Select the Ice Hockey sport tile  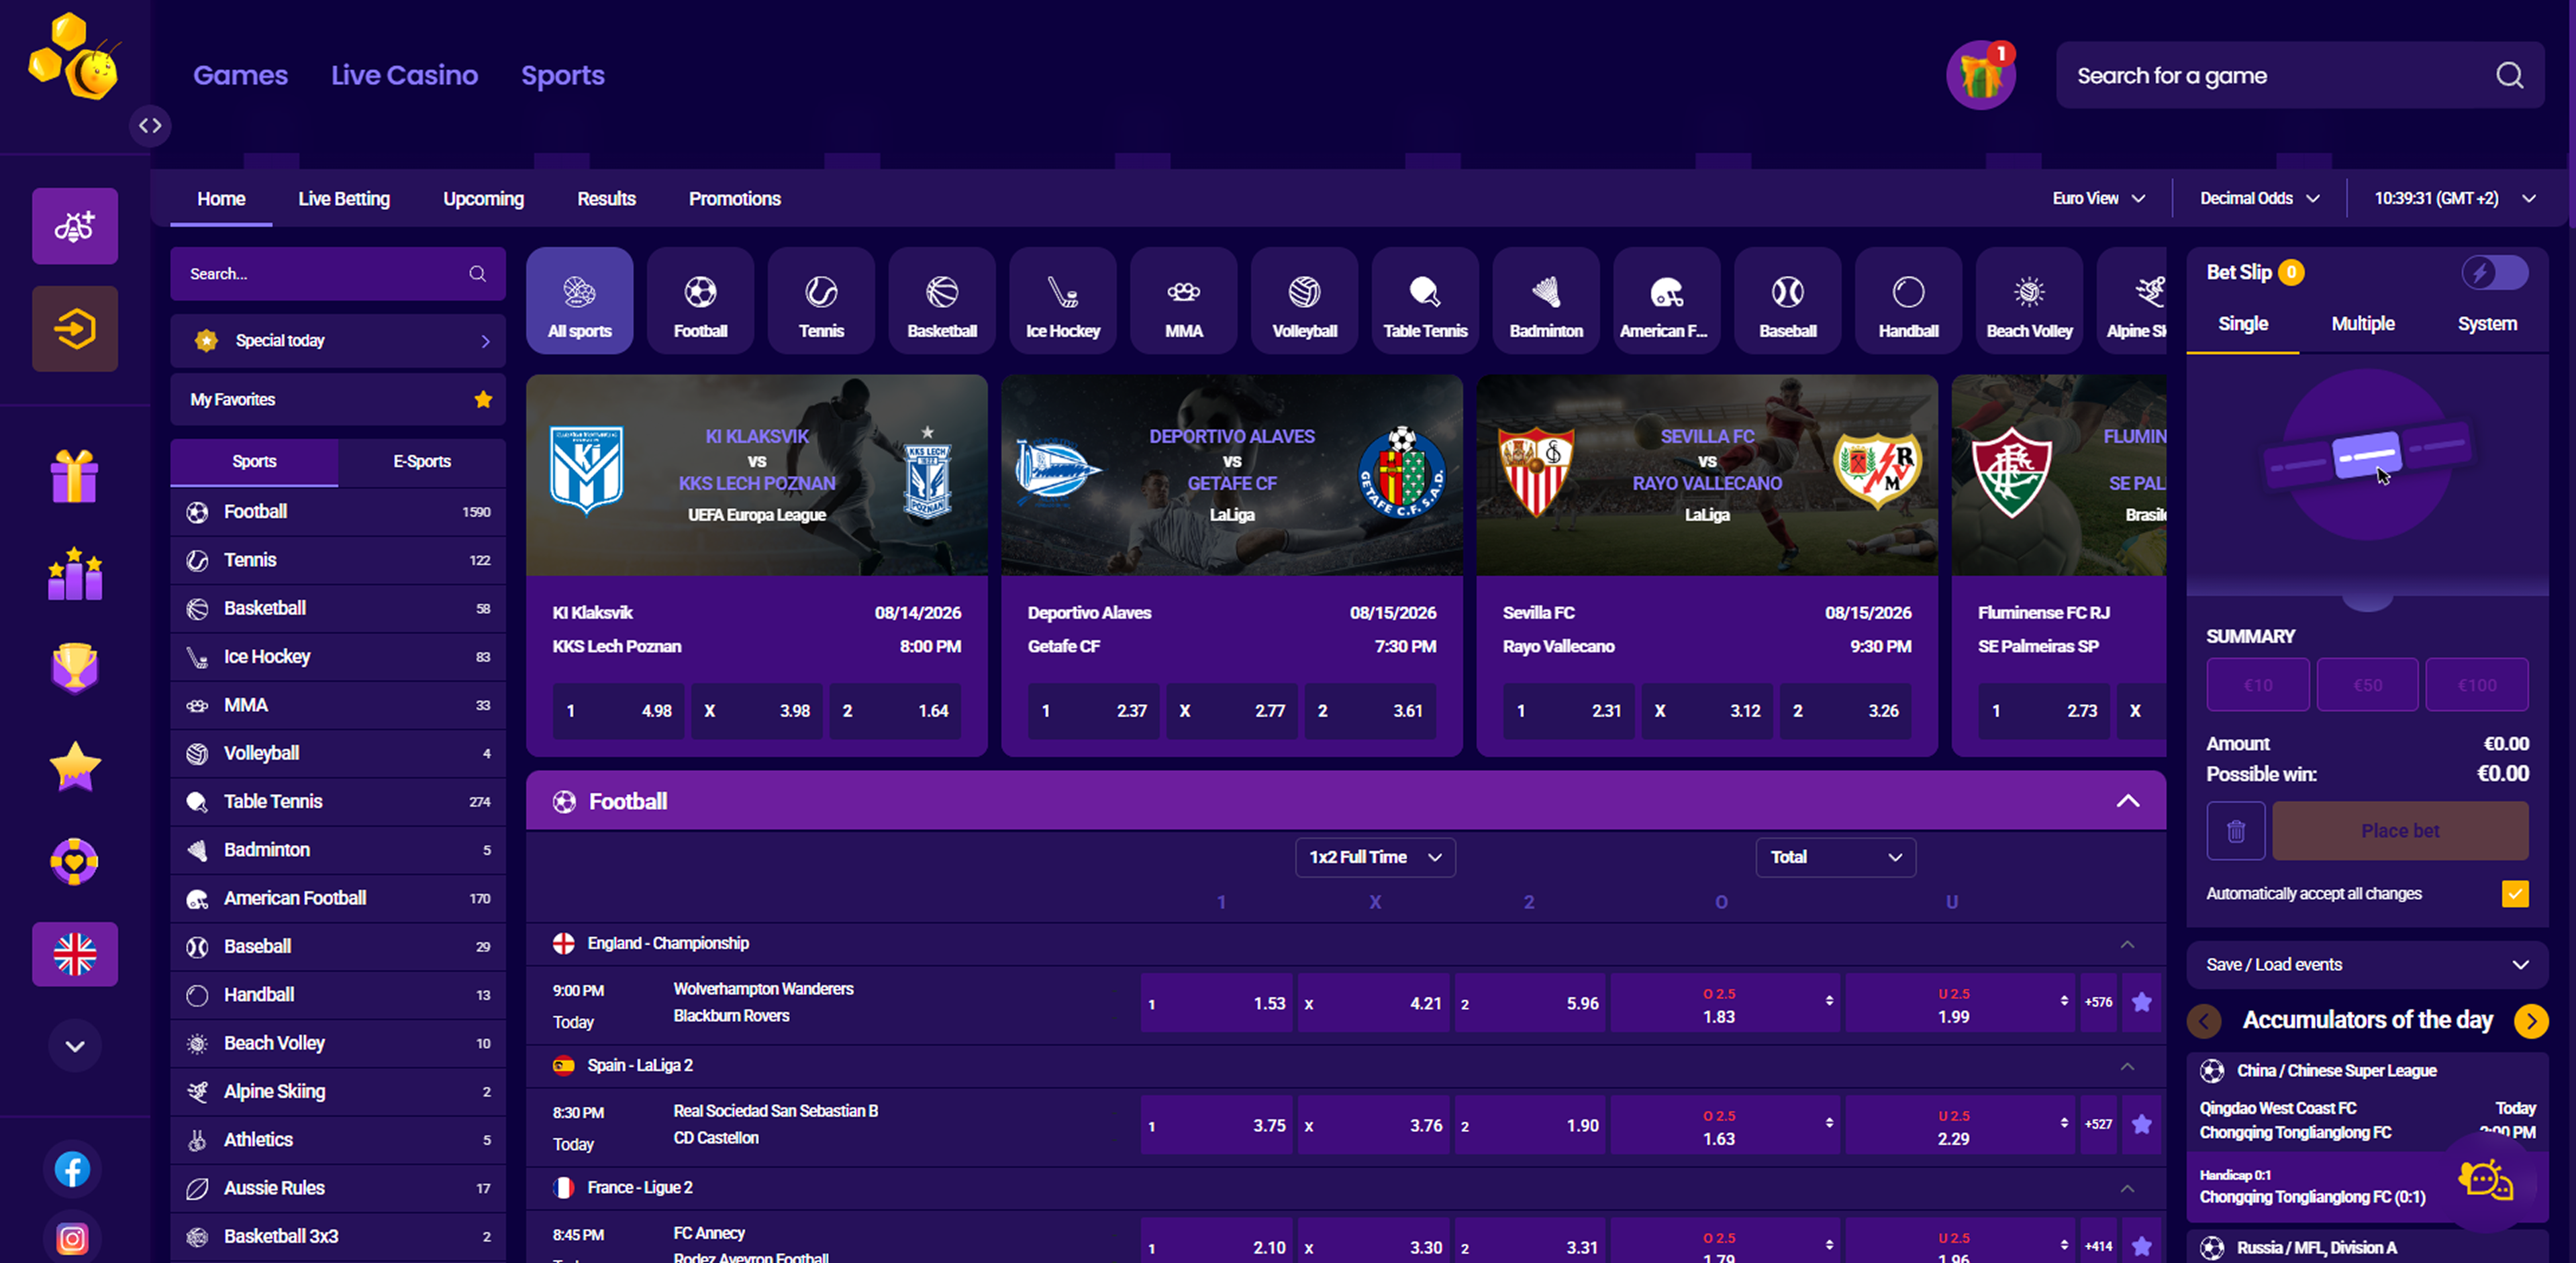click(x=1063, y=301)
